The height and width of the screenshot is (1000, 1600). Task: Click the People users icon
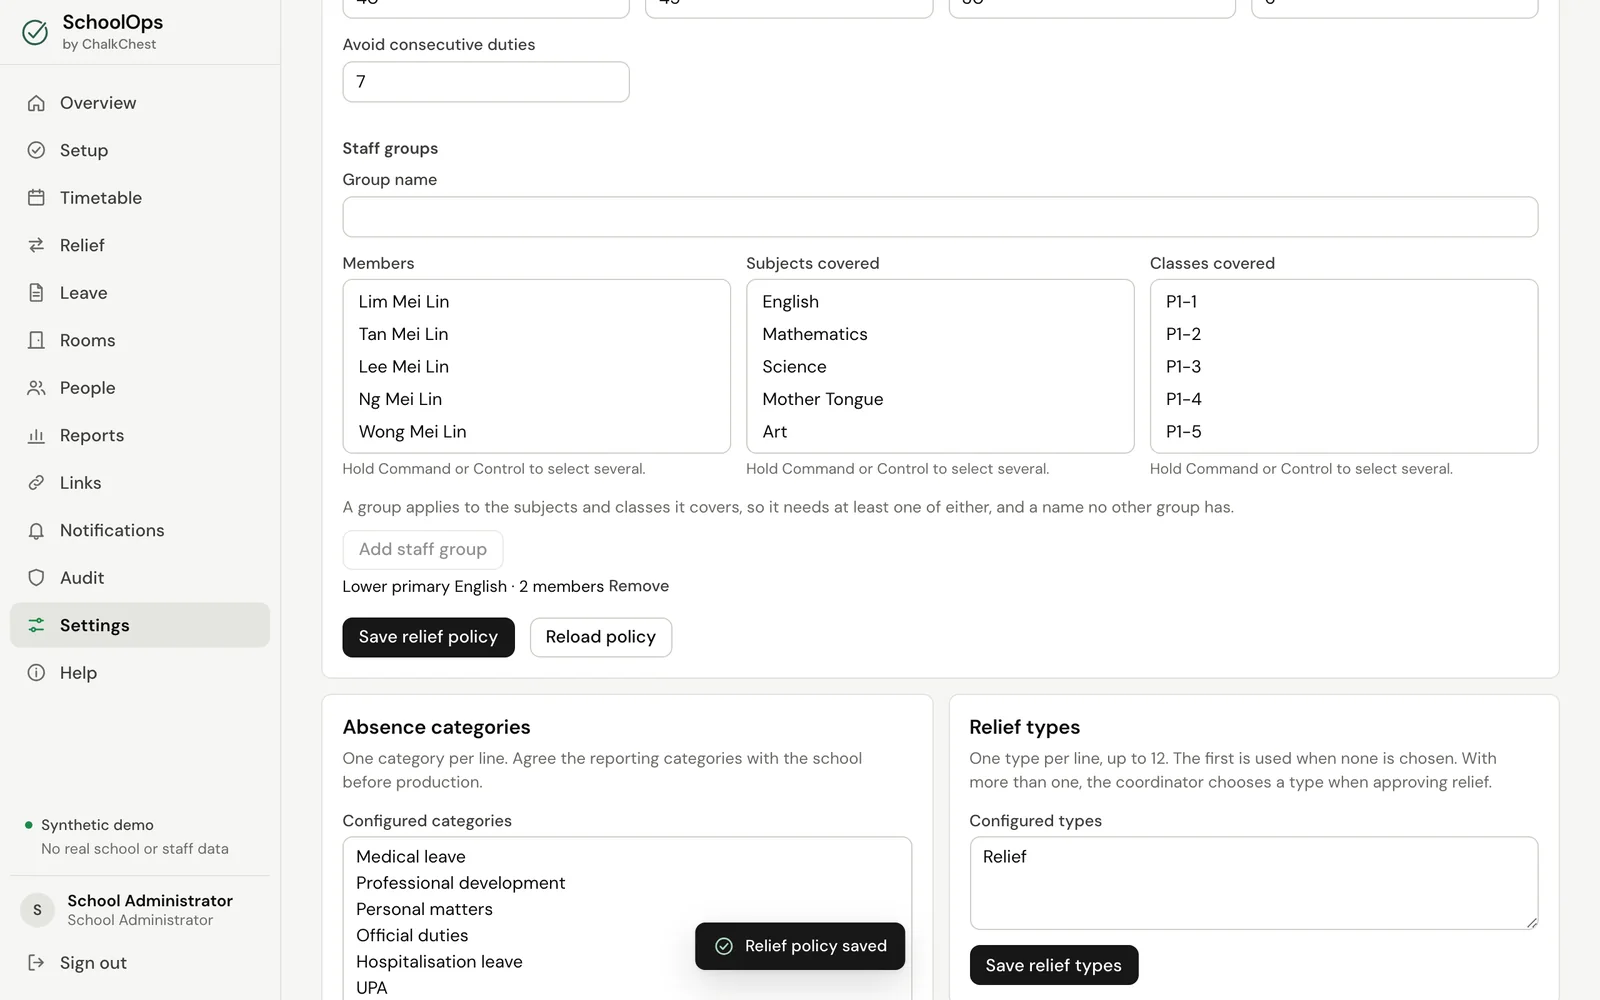pos(36,388)
